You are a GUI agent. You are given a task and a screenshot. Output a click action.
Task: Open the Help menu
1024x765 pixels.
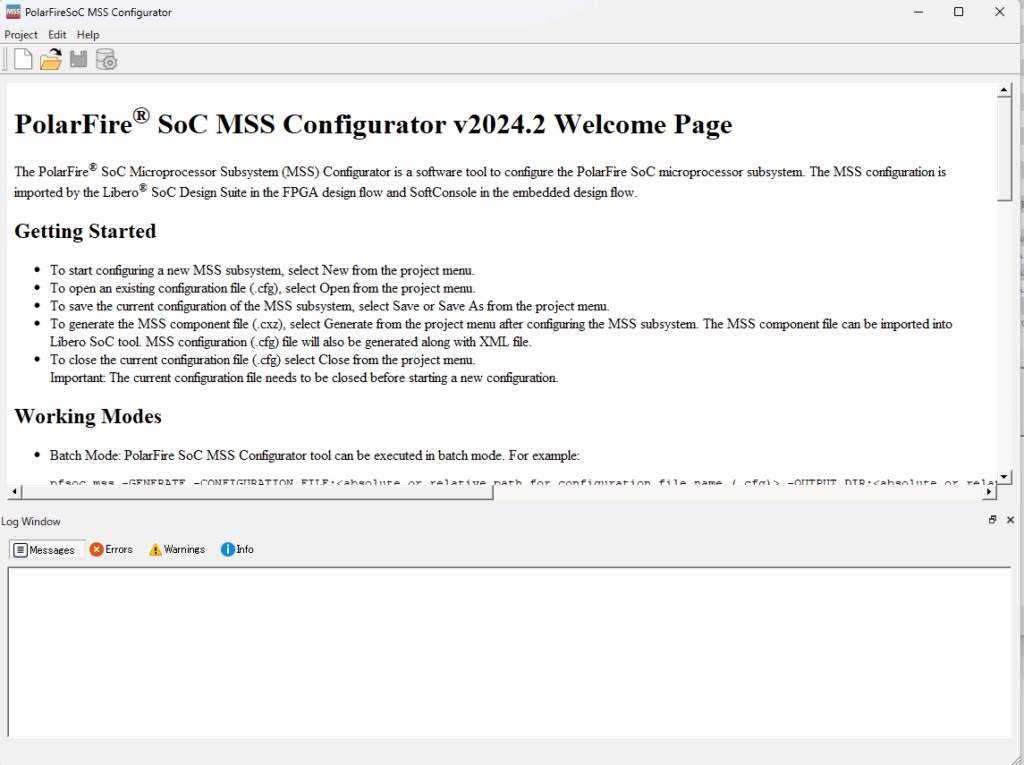pos(88,35)
